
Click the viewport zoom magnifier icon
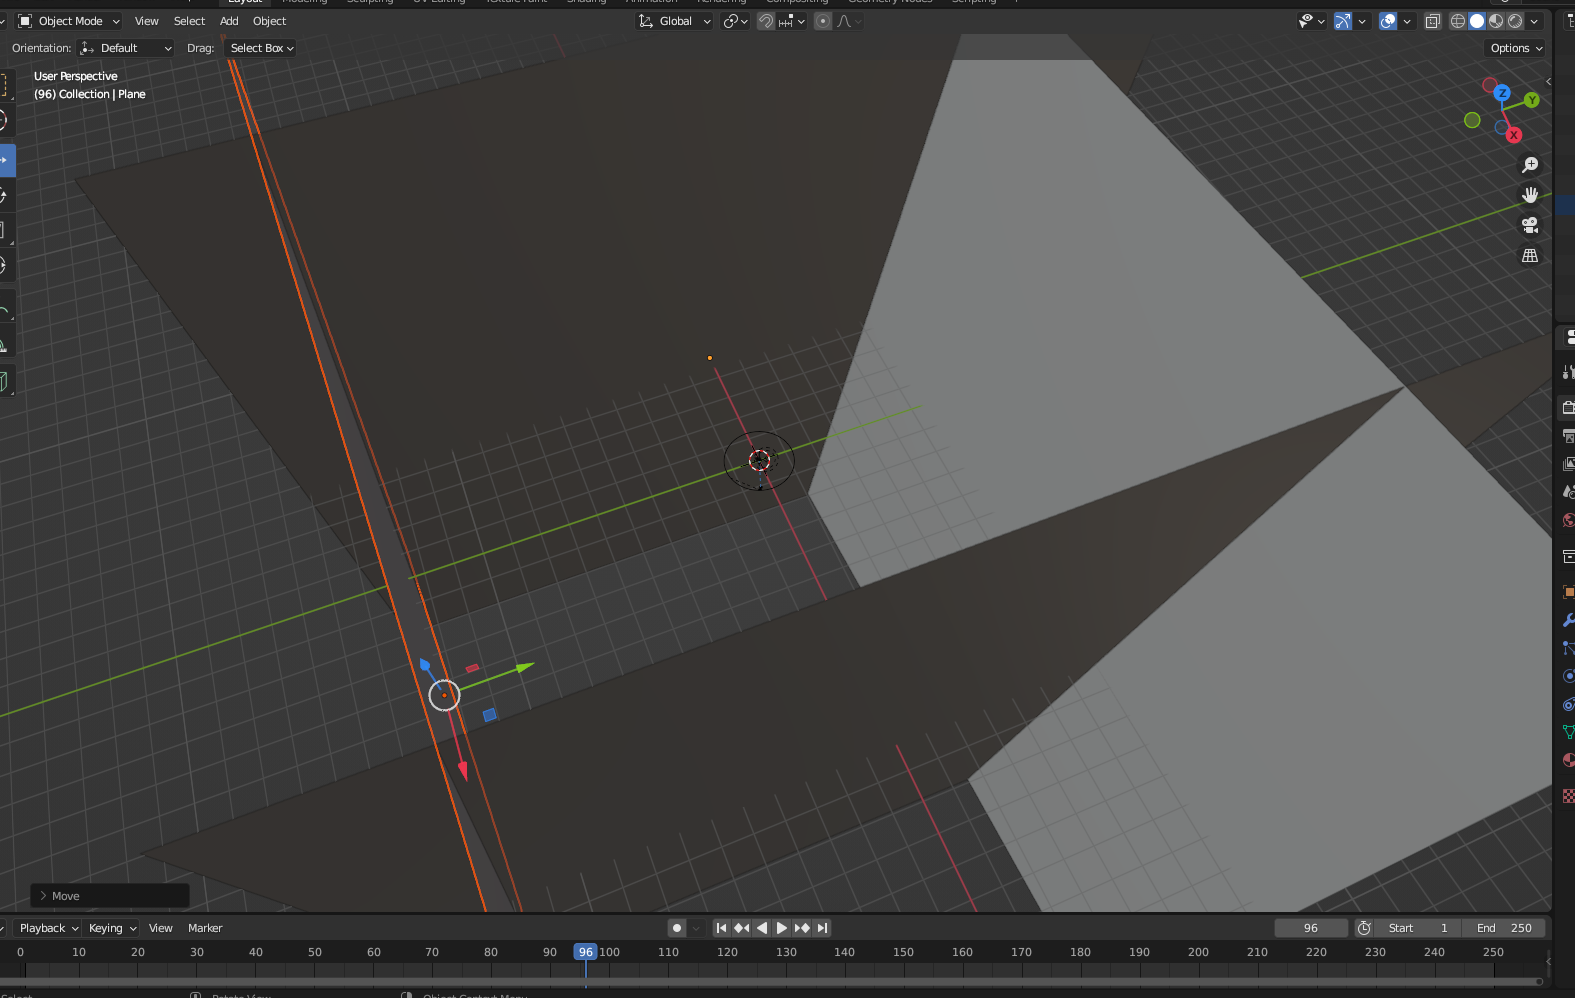[1530, 165]
